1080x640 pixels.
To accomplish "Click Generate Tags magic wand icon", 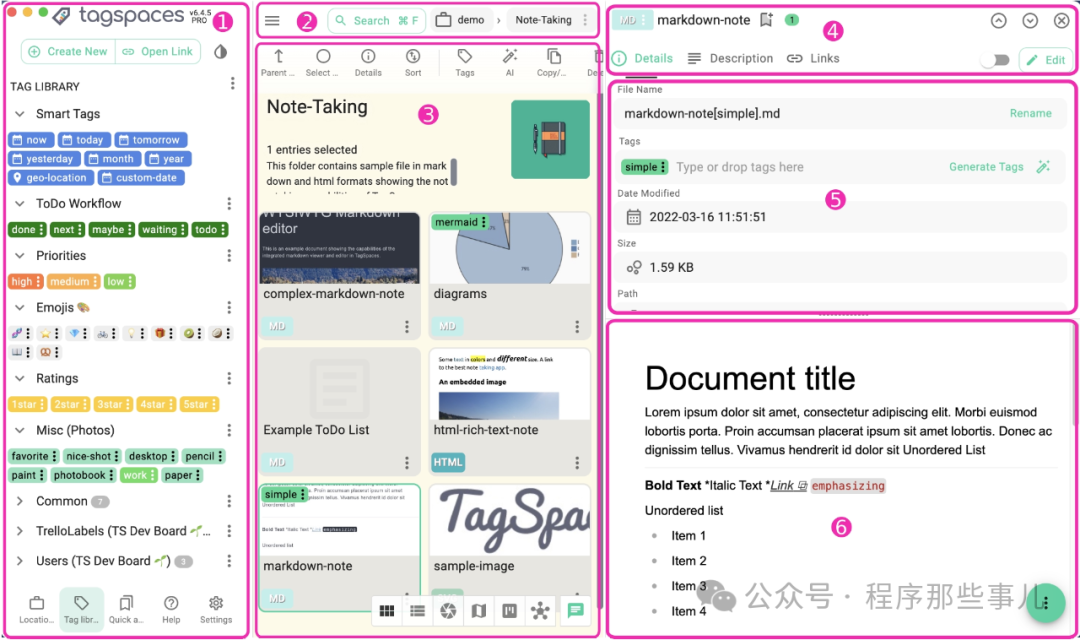I will click(1043, 167).
